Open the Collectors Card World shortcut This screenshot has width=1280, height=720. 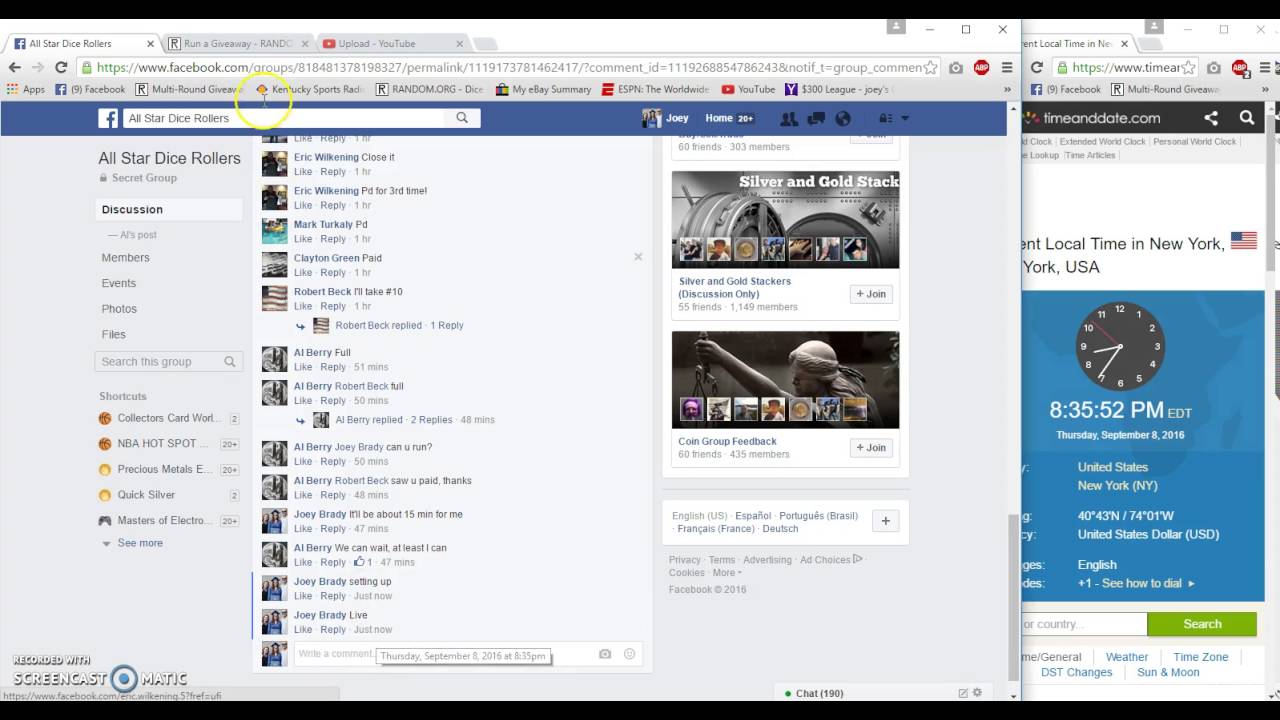[166, 418]
